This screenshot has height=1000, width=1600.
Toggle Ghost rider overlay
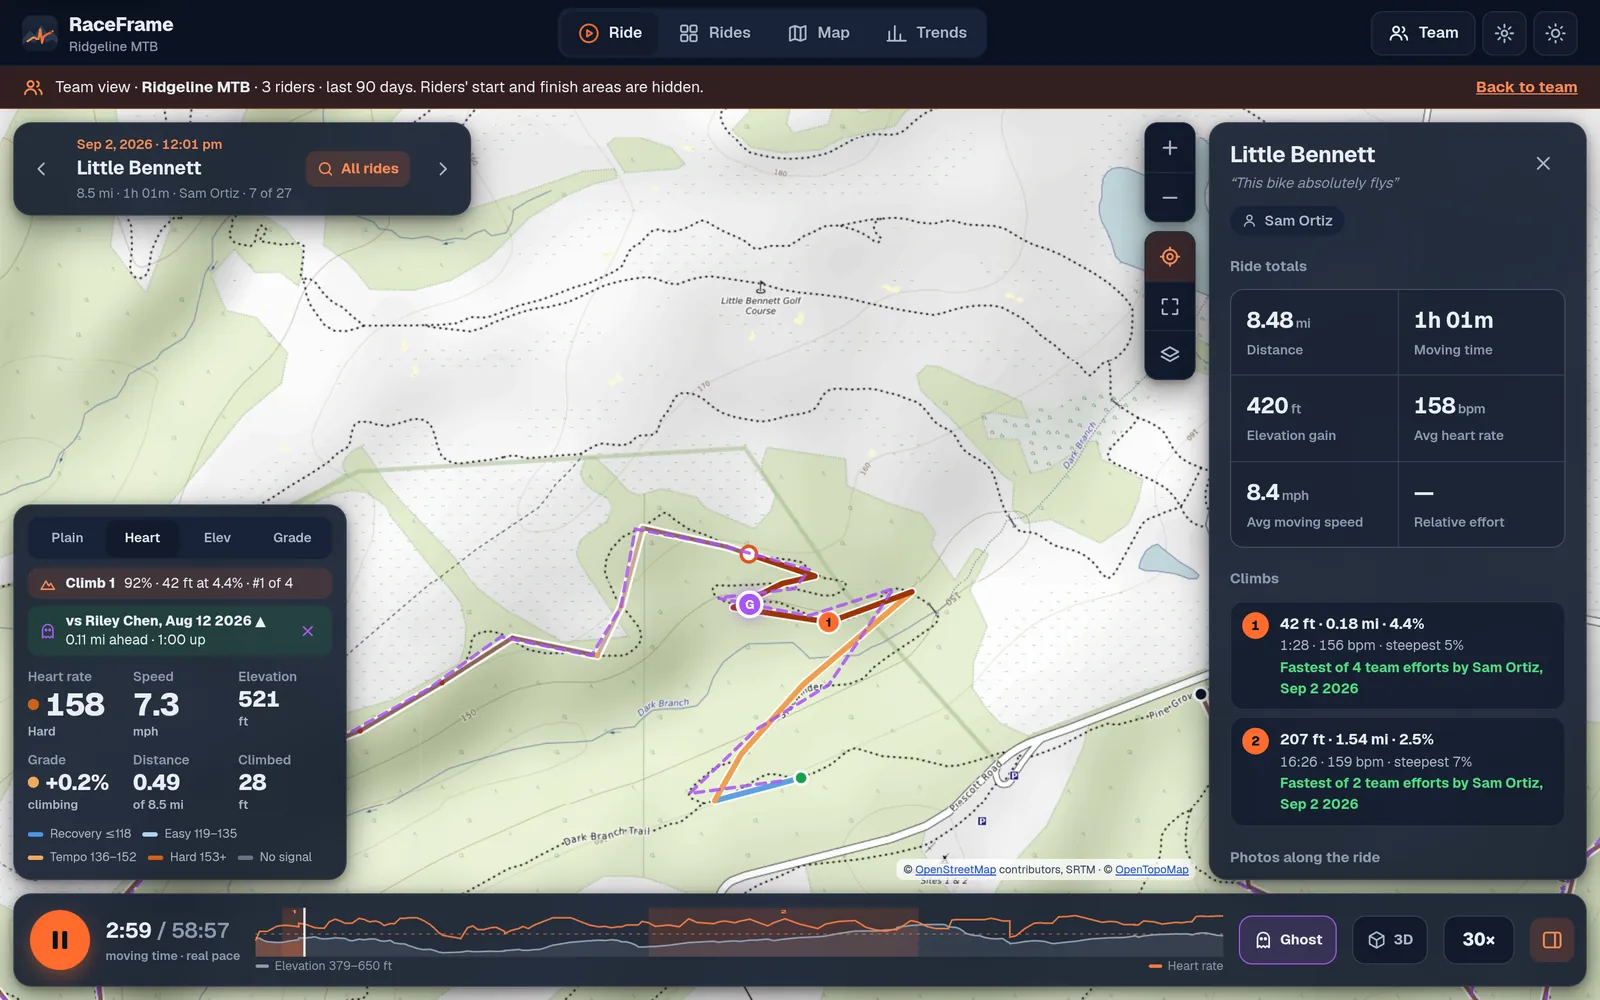(1288, 940)
